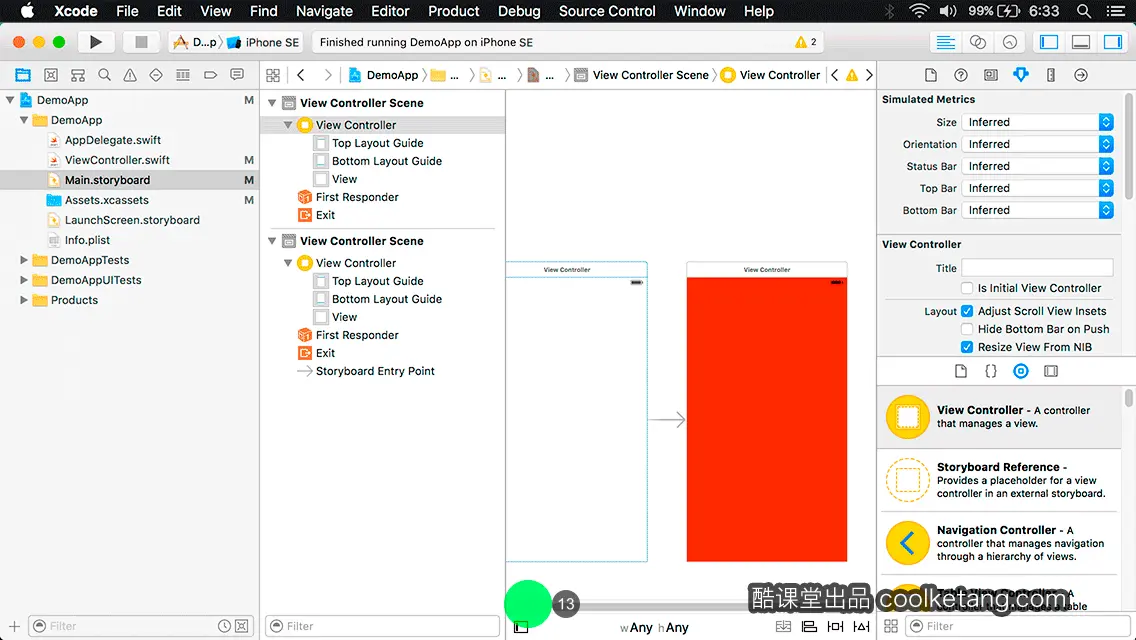The height and width of the screenshot is (640, 1136).
Task: Show the File Template library
Action: pyautogui.click(x=961, y=371)
